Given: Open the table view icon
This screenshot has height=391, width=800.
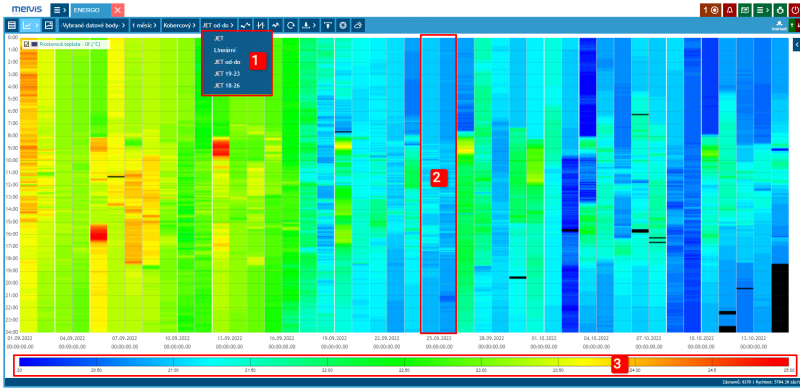Looking at the screenshot, I should (12, 25).
